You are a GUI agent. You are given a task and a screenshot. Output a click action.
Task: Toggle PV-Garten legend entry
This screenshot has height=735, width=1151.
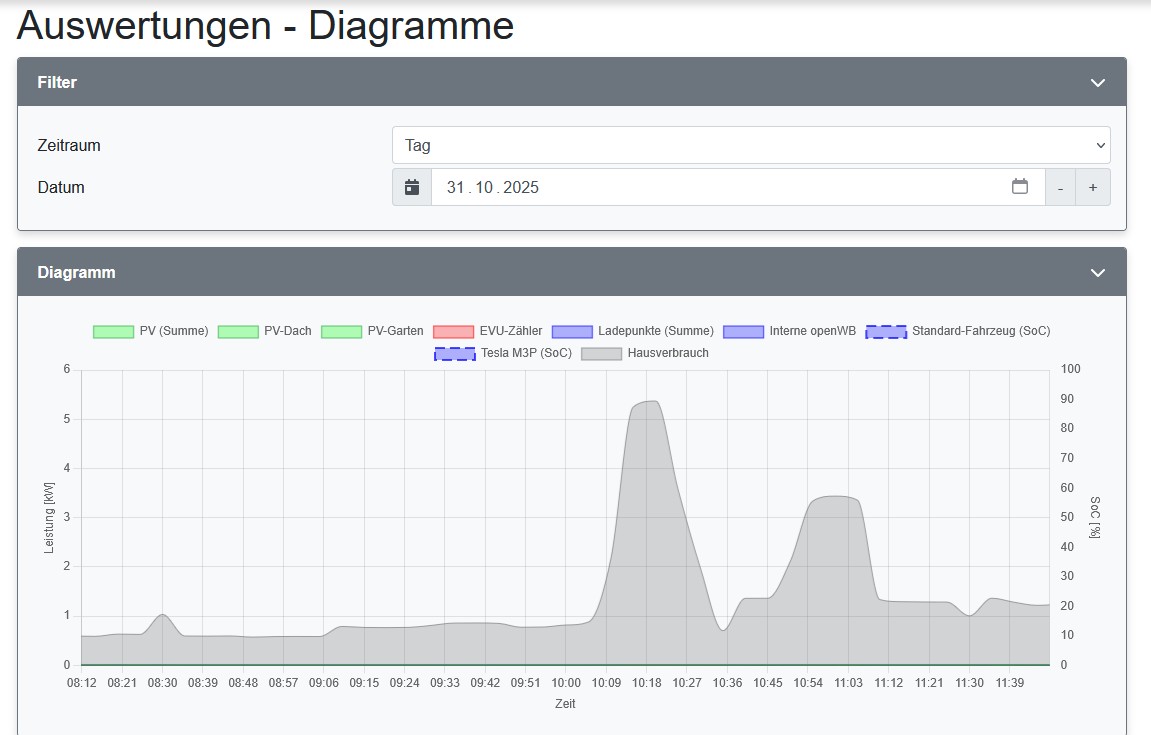[x=341, y=331]
